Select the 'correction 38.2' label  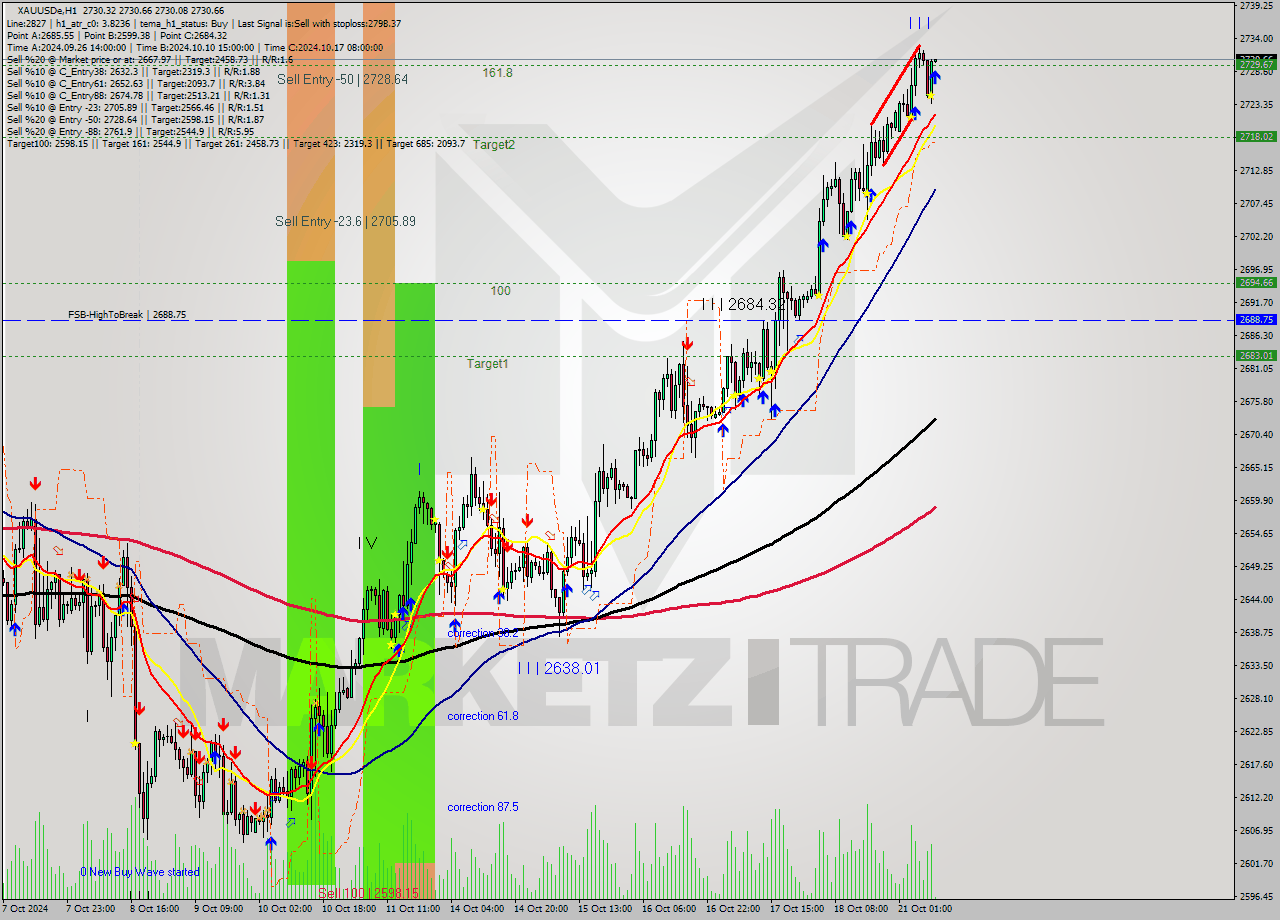[x=483, y=633]
